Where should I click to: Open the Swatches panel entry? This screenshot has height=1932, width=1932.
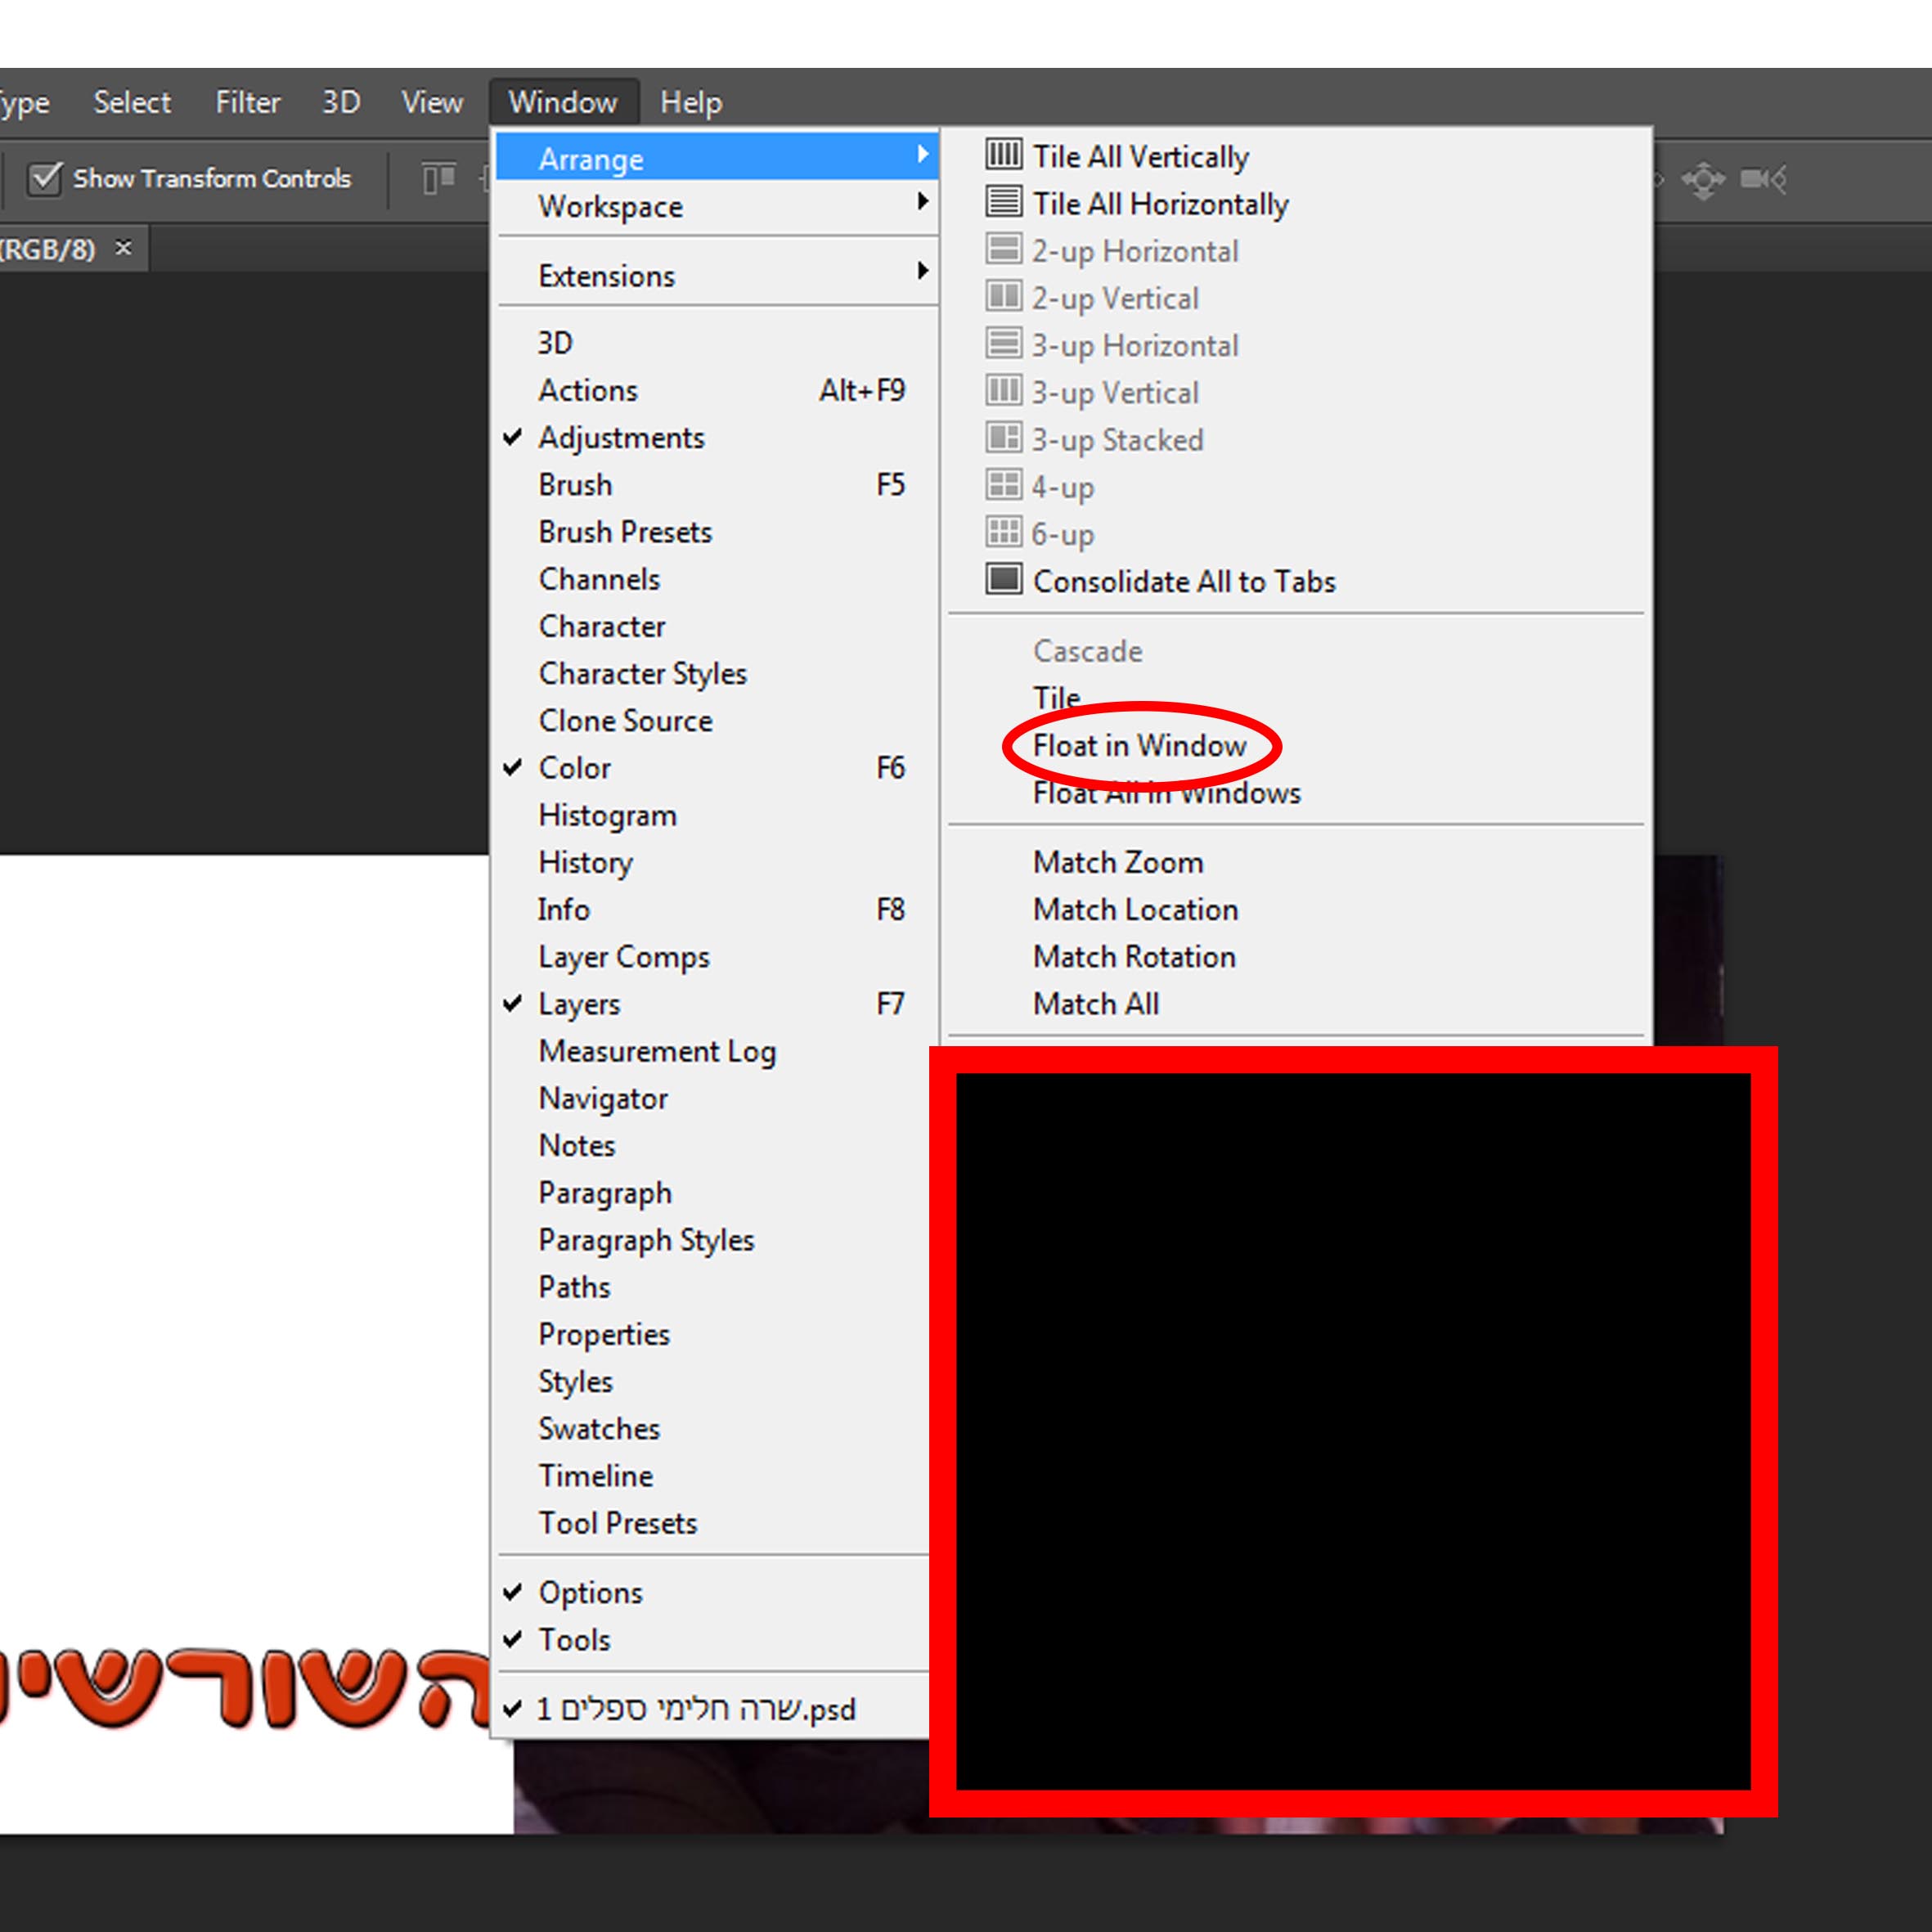(599, 1428)
